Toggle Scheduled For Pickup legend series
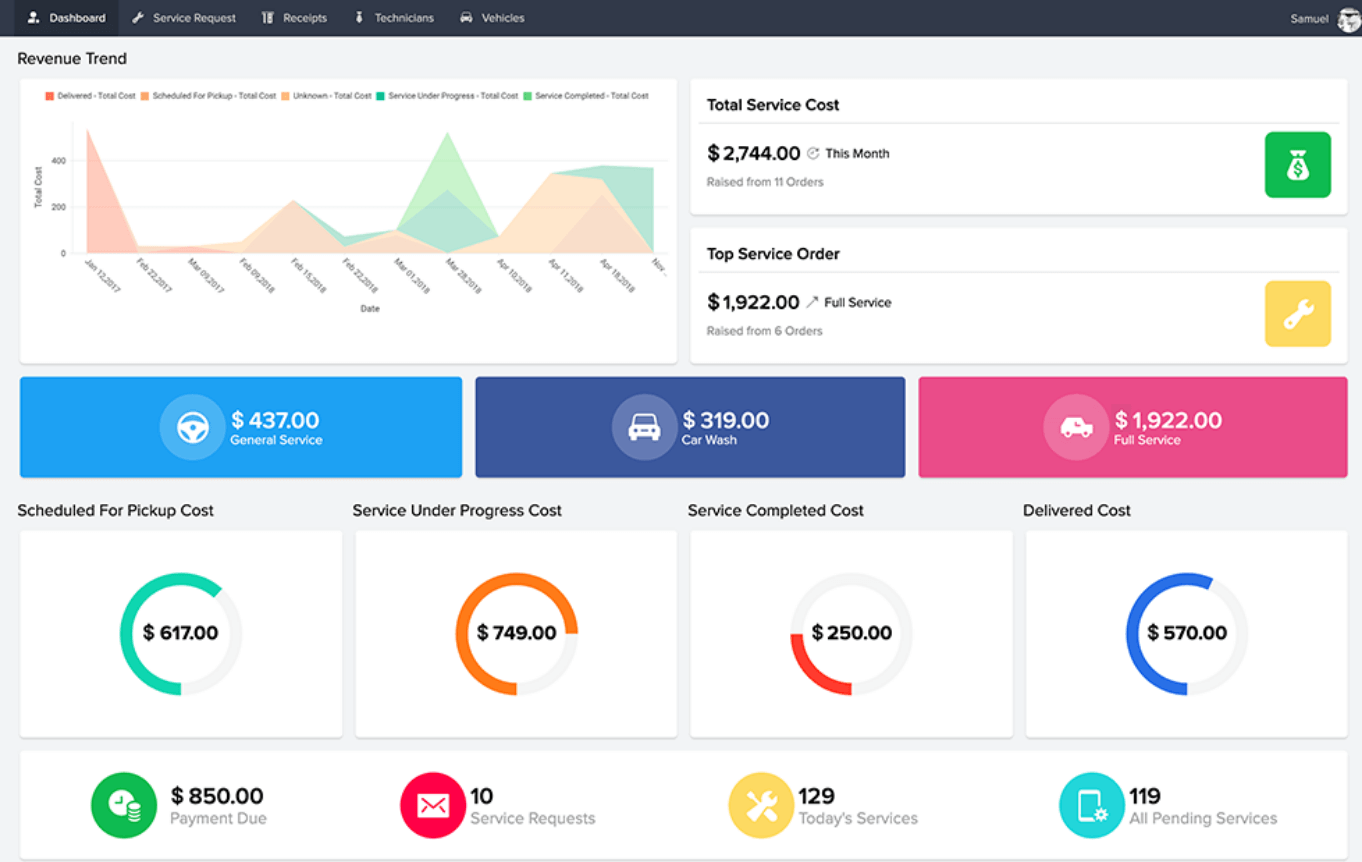The width and height of the screenshot is (1362, 862). 208,96
